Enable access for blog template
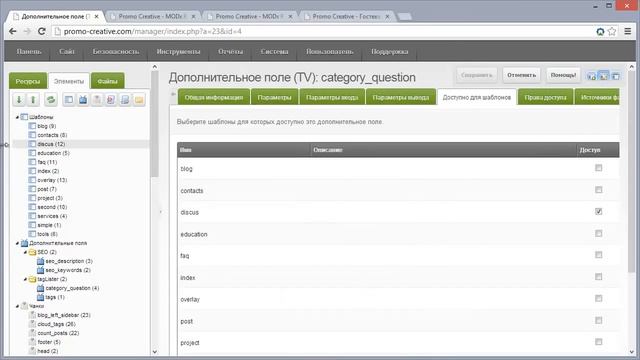Image resolution: width=640 pixels, height=360 pixels. [x=598, y=168]
